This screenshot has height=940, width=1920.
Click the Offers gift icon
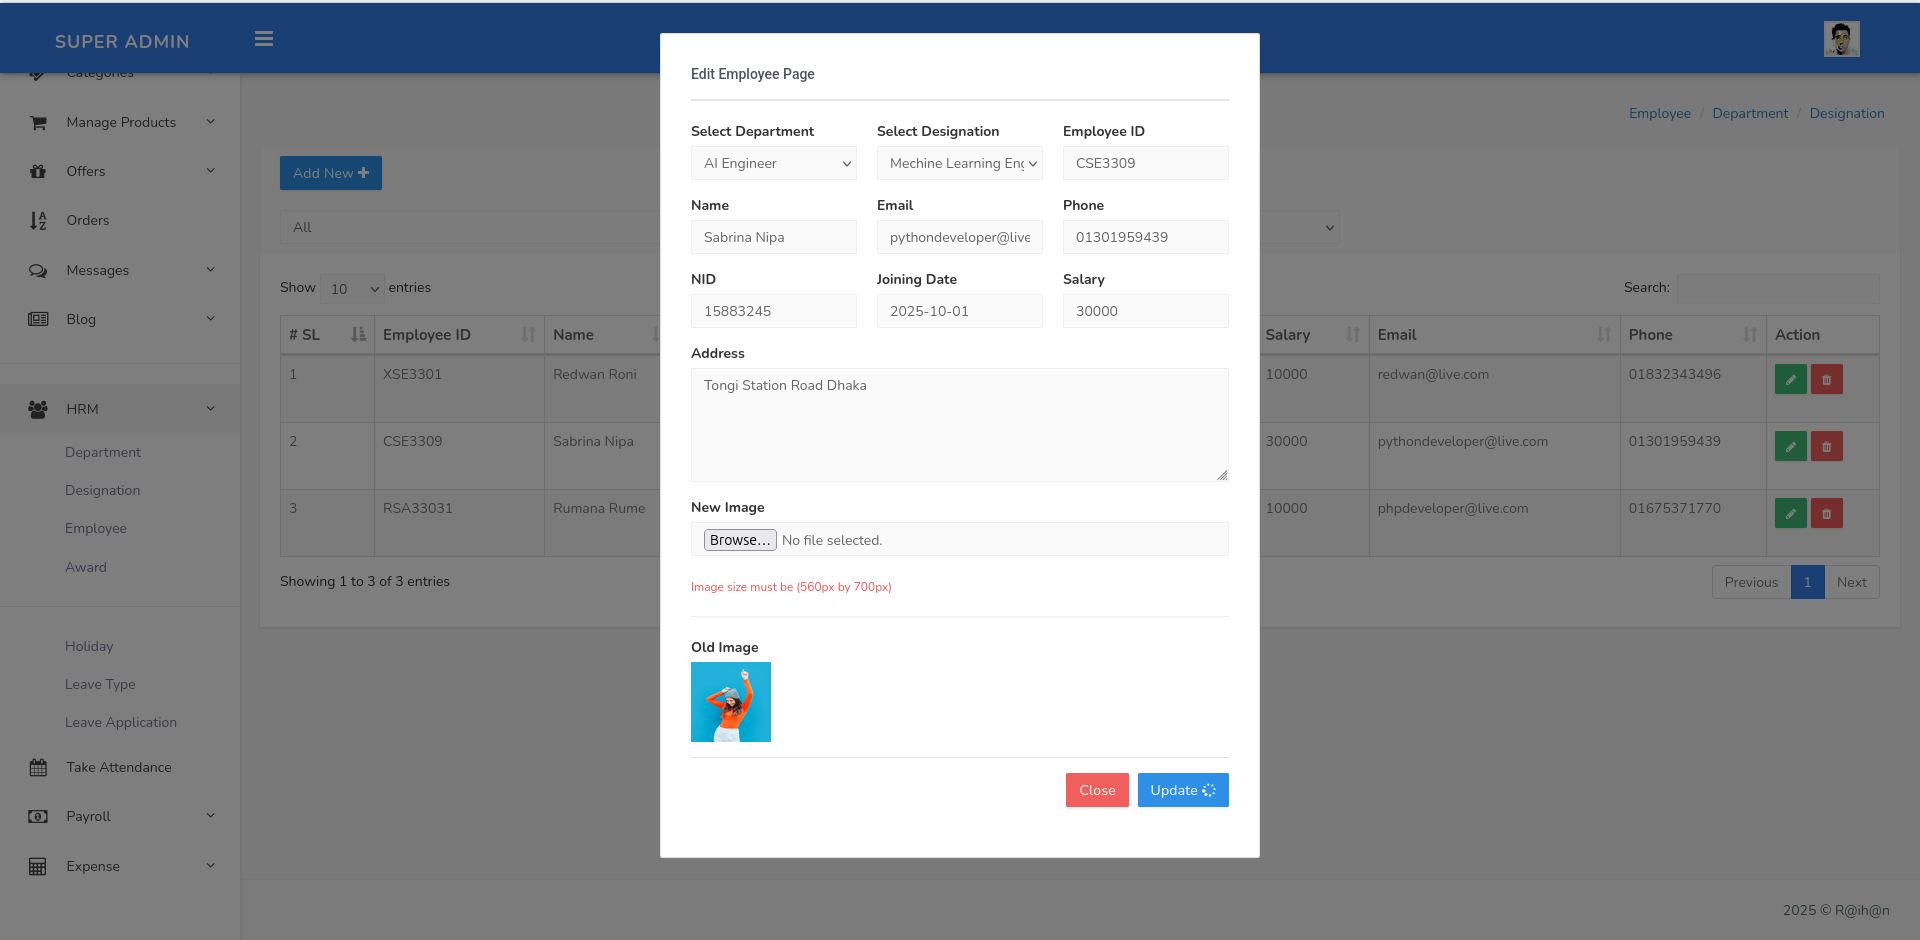click(x=38, y=171)
